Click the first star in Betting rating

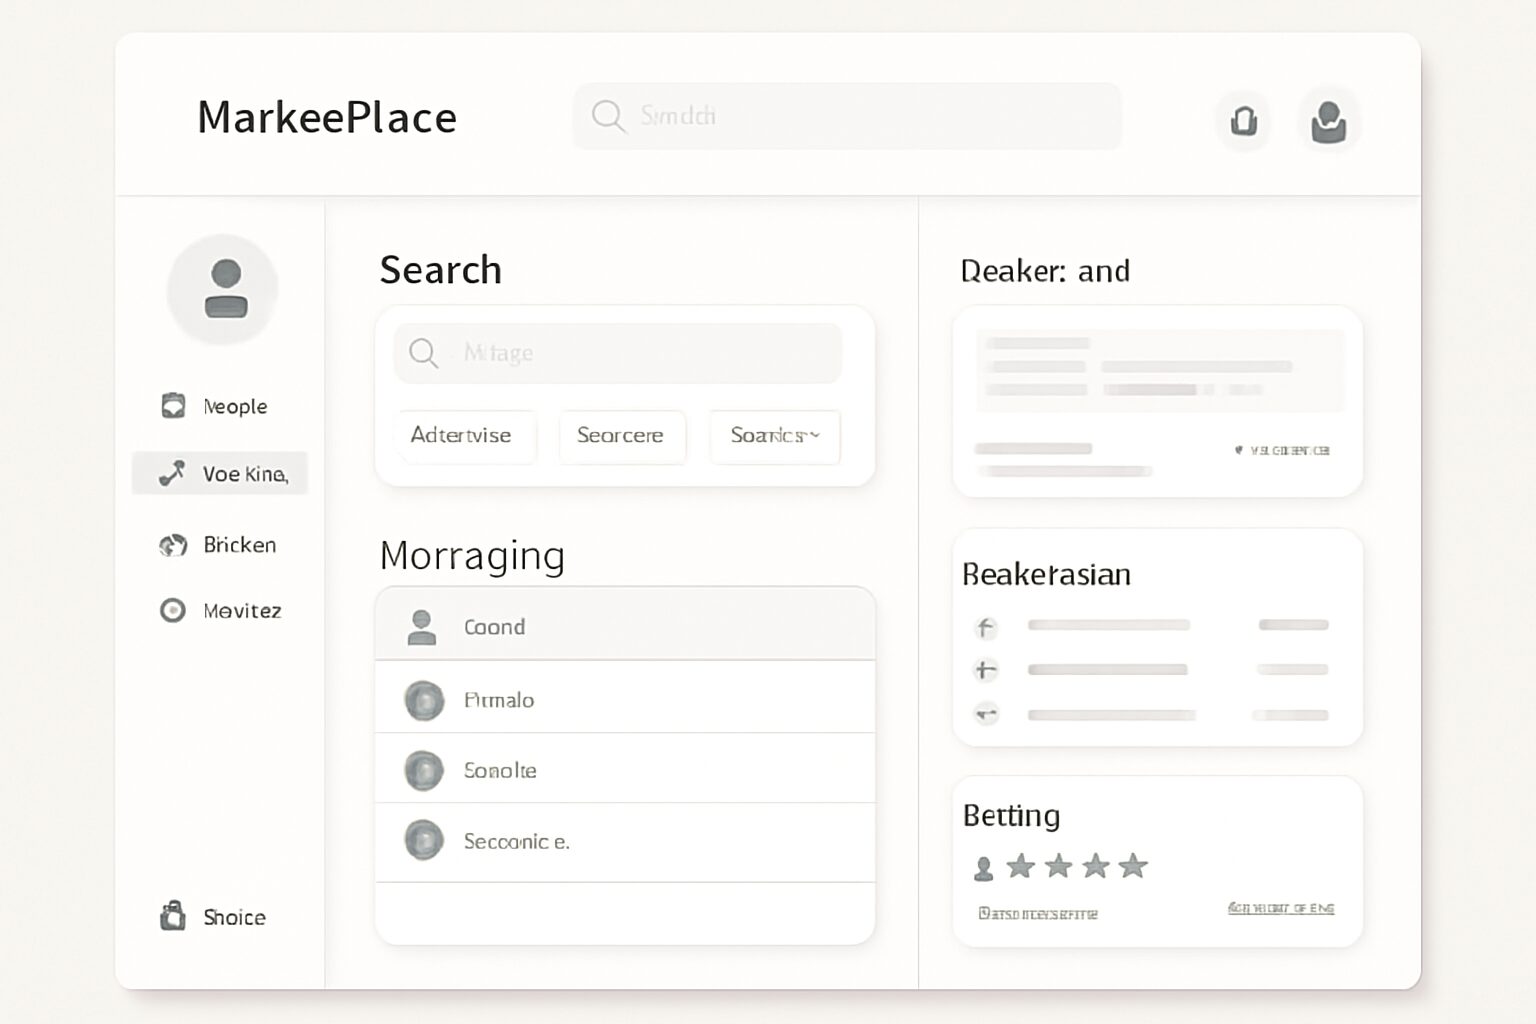(x=1020, y=866)
